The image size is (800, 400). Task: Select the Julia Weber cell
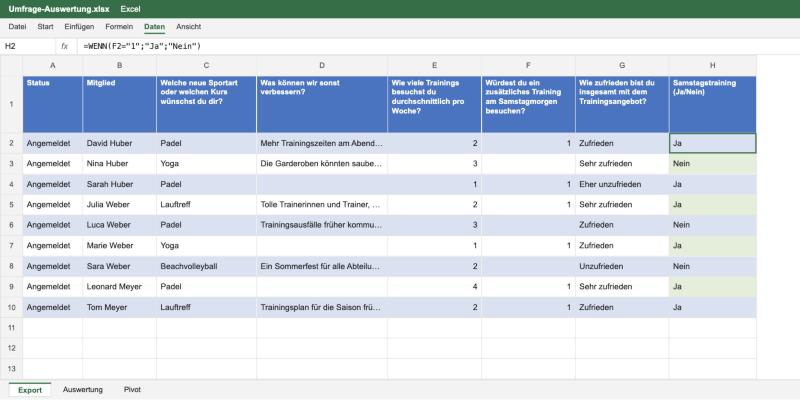tap(119, 205)
